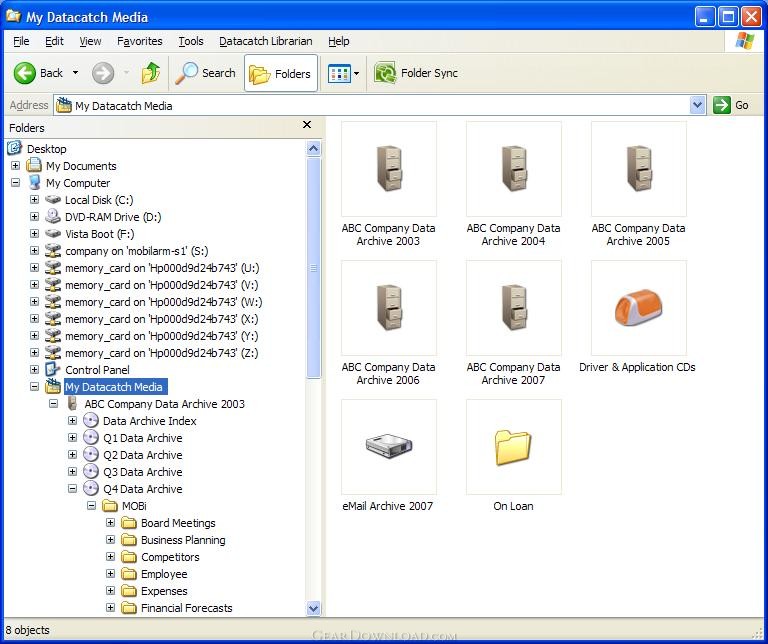The height and width of the screenshot is (644, 768).
Task: Click memory_card (U:) network drive icon
Action: 53,268
